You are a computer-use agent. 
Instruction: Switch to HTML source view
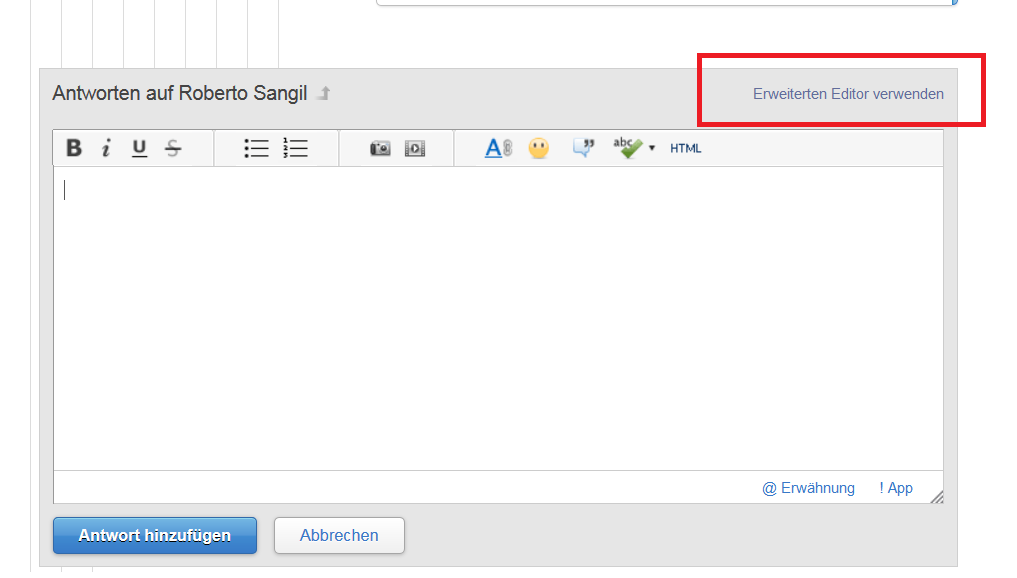click(686, 149)
